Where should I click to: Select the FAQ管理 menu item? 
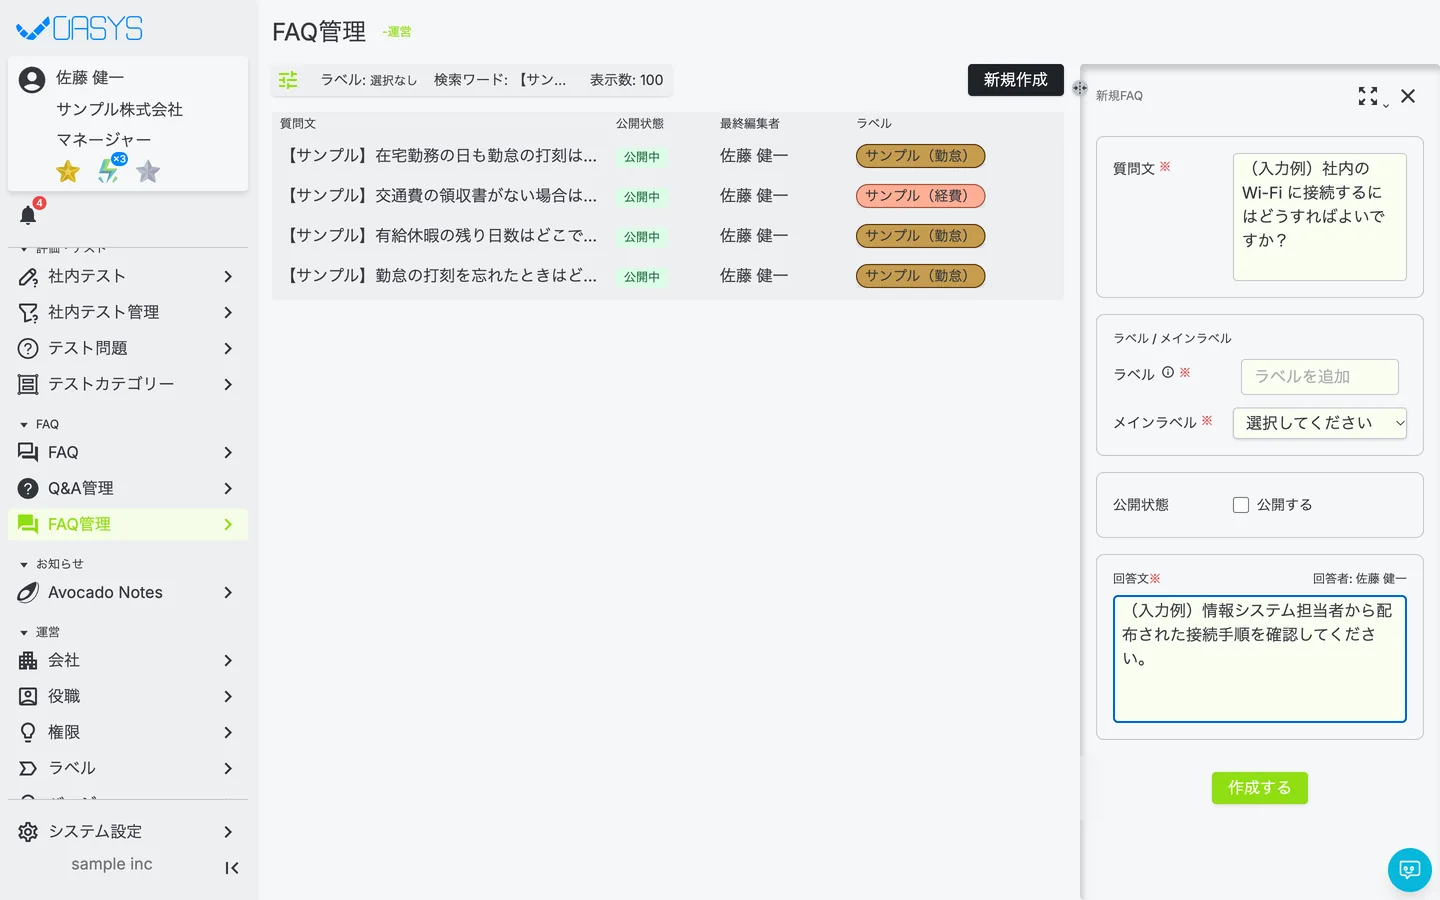[x=128, y=525]
